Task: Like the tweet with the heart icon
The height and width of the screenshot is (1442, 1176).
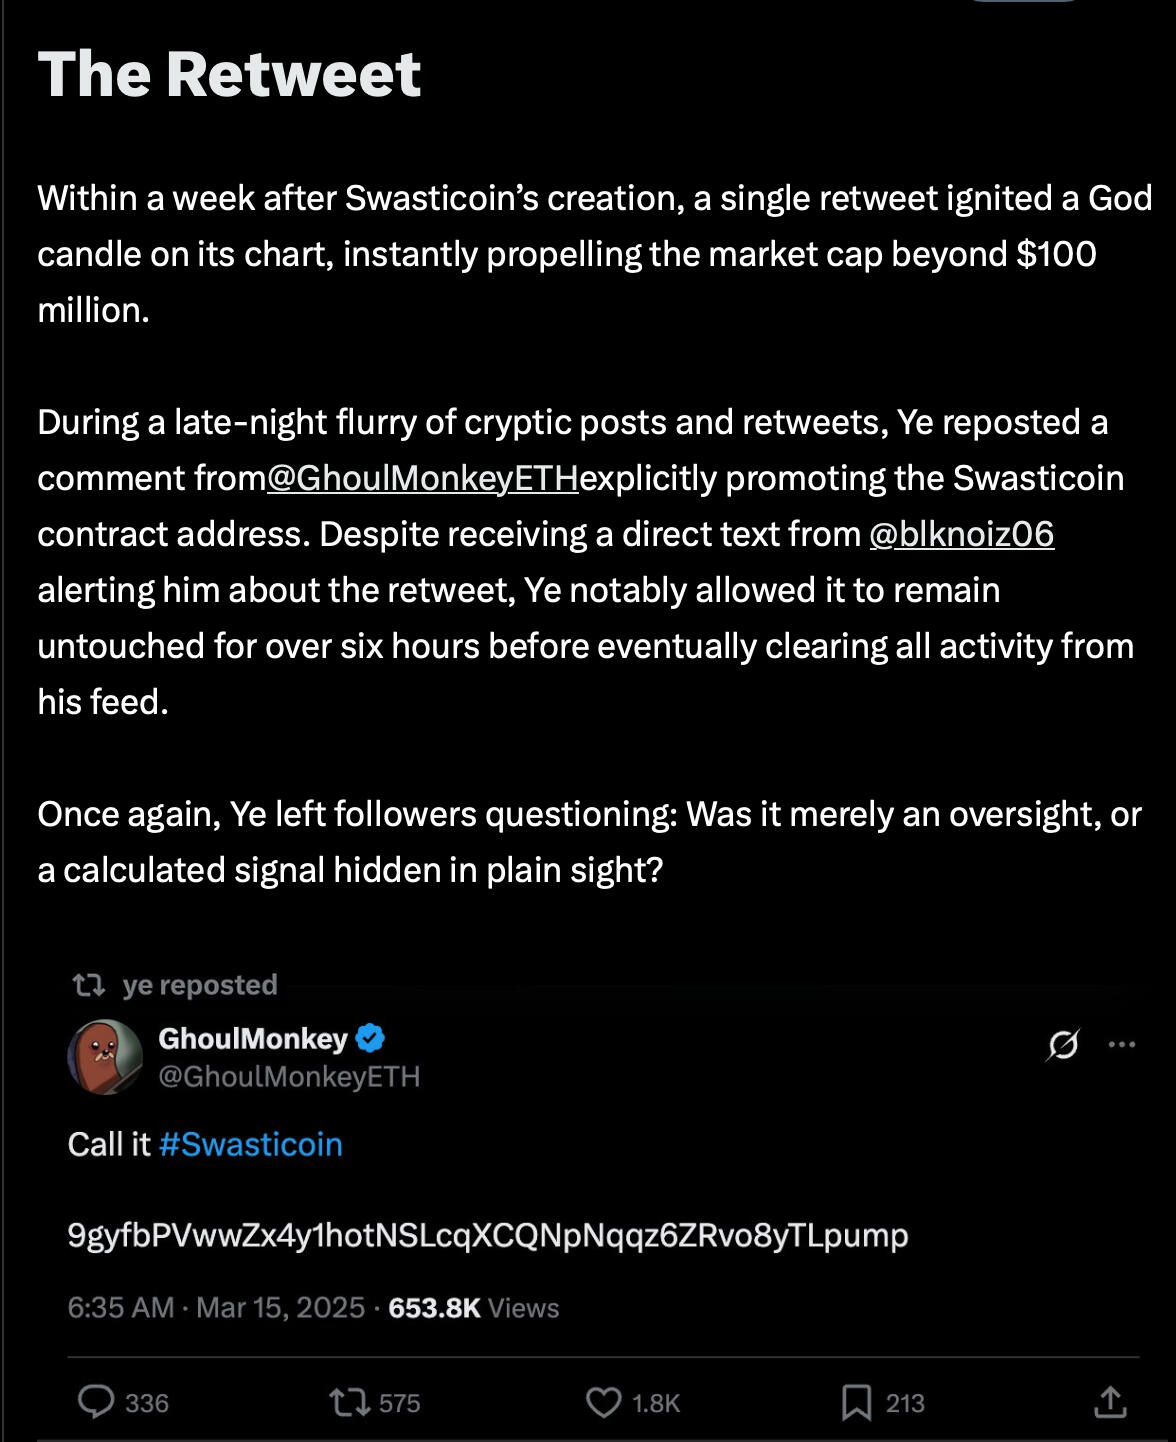Action: pyautogui.click(x=603, y=1402)
